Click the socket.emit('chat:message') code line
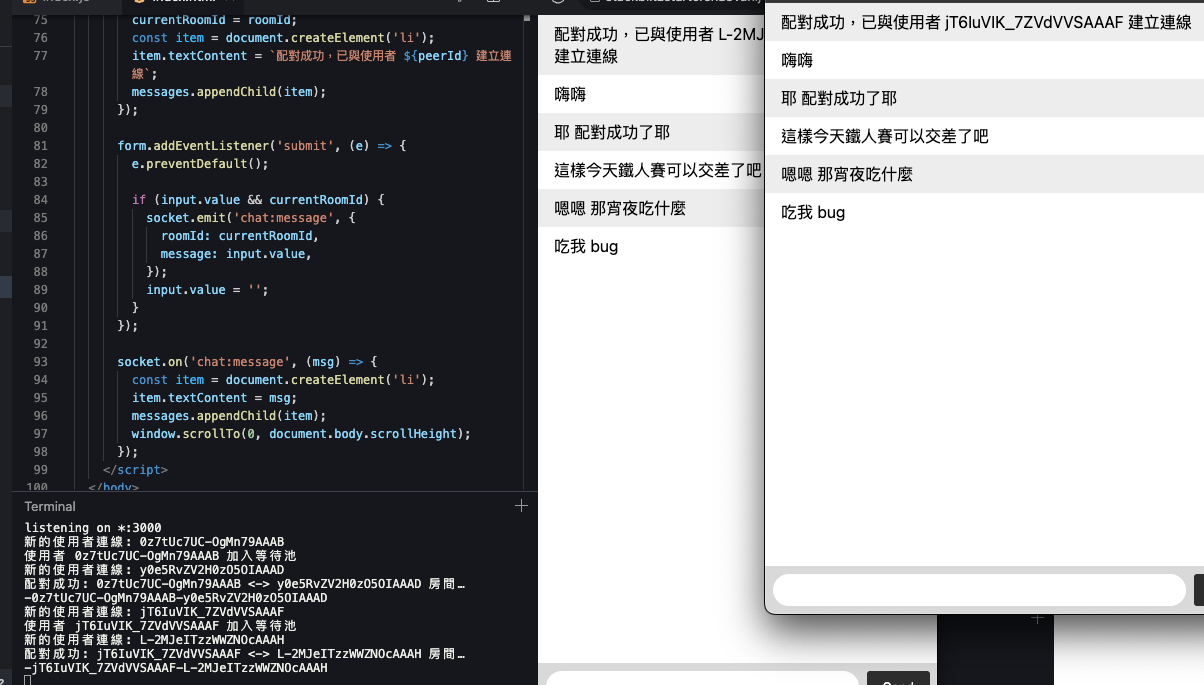 click(x=250, y=218)
